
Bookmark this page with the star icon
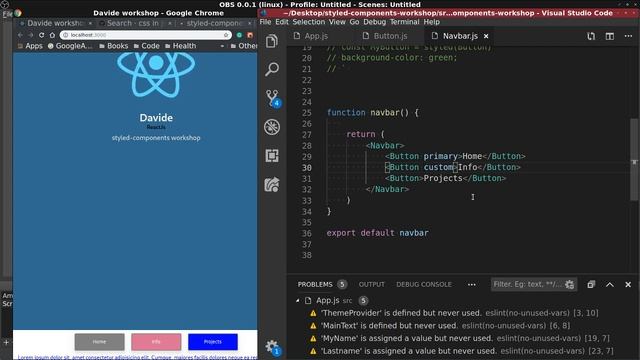click(x=226, y=35)
